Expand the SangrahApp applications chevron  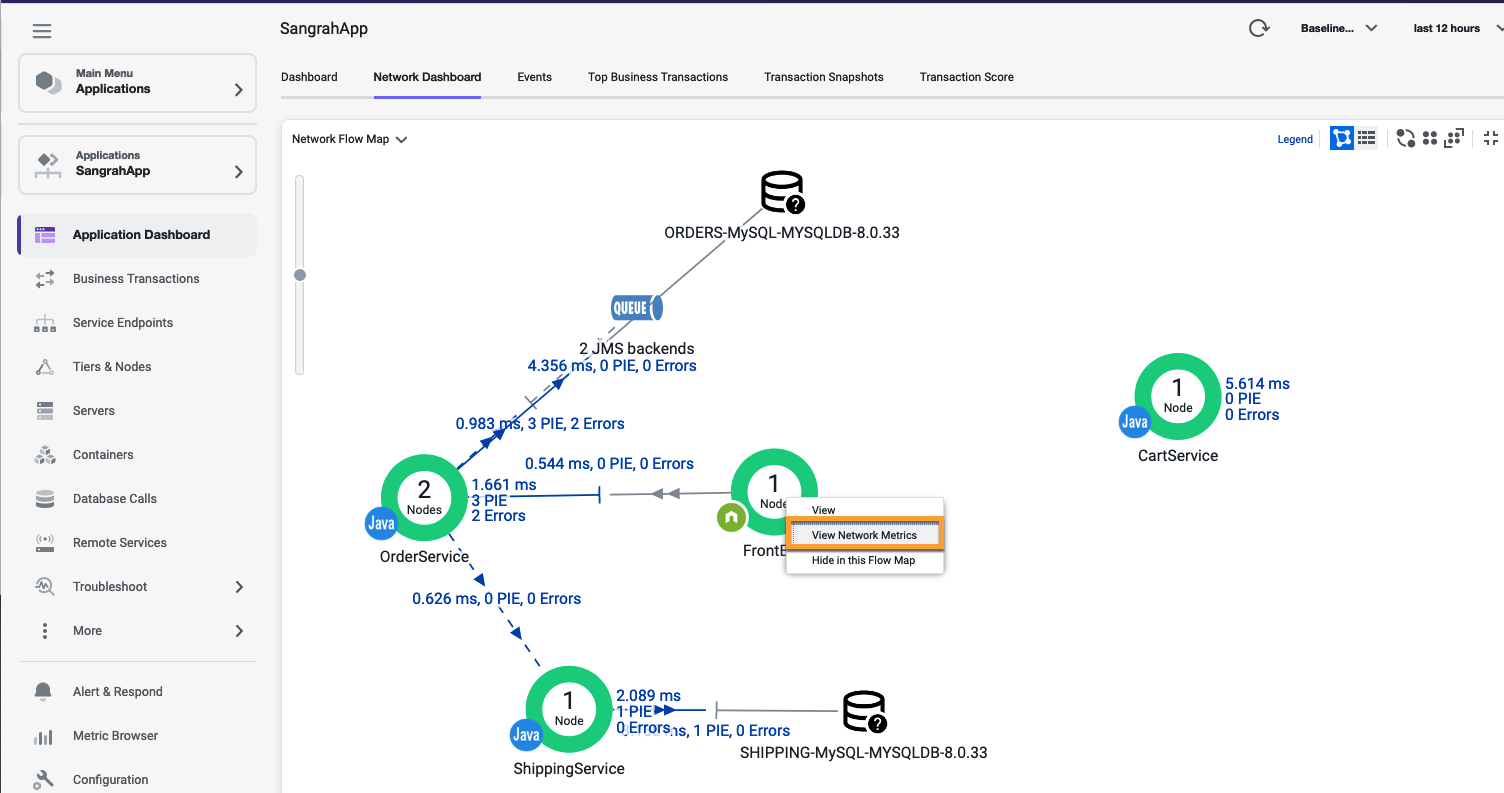pyautogui.click(x=238, y=171)
